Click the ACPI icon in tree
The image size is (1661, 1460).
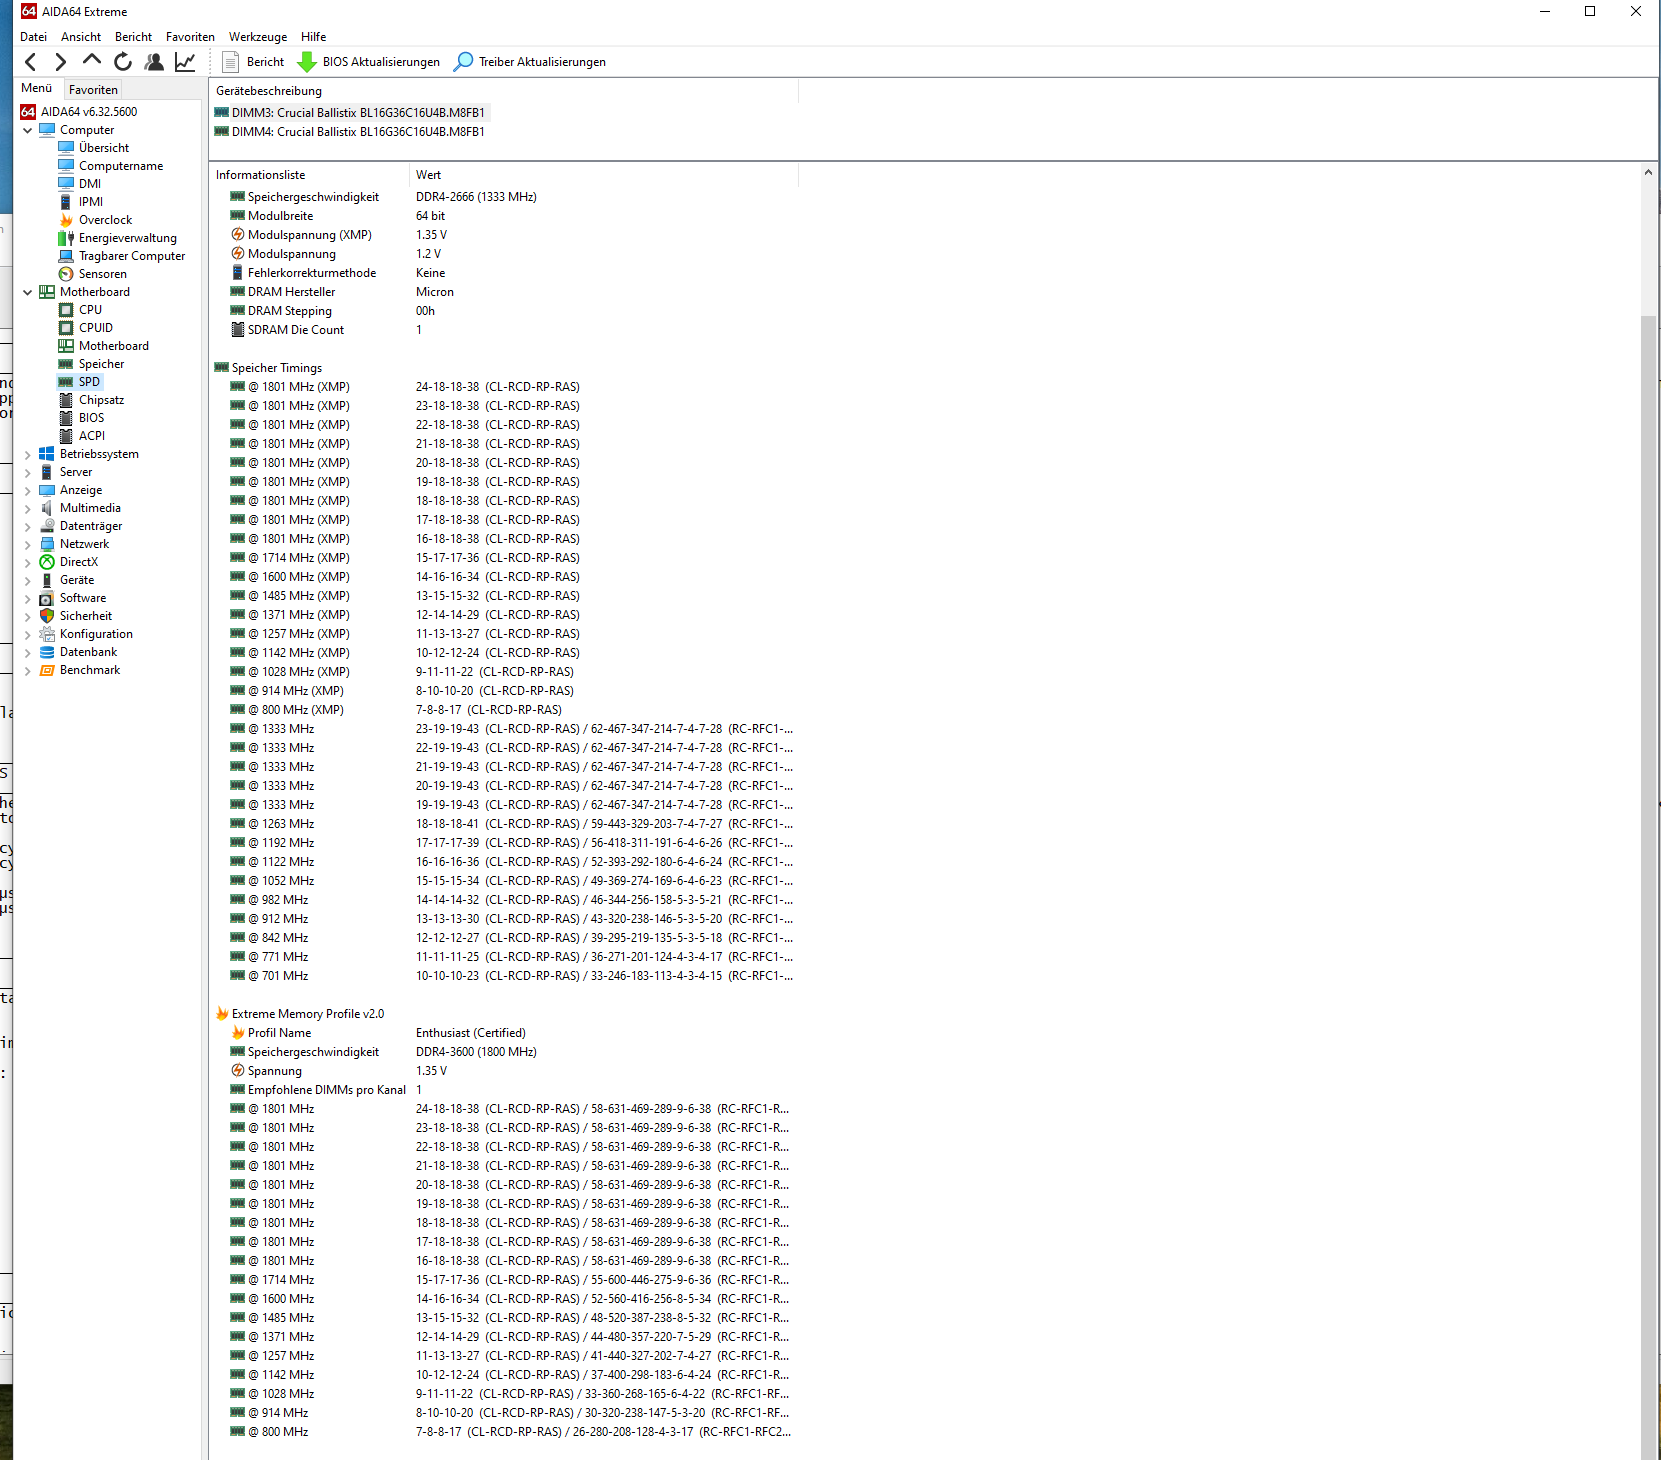66,436
